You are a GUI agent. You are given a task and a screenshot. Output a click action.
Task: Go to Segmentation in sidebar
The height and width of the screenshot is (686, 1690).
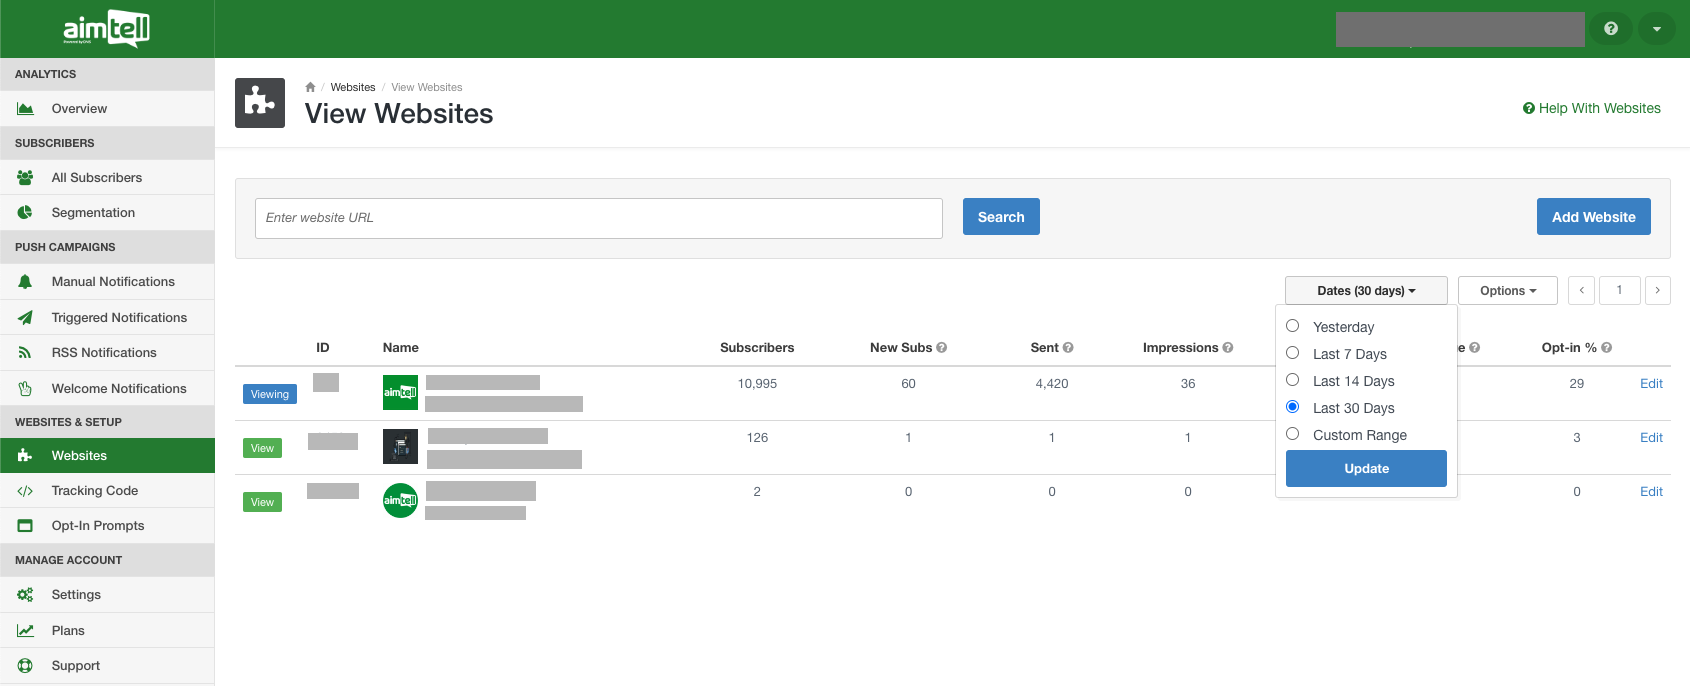(93, 213)
